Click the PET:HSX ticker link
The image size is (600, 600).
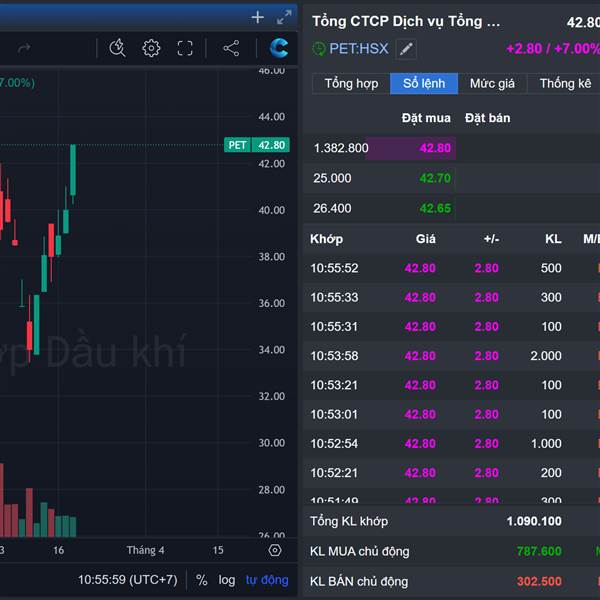(x=358, y=49)
